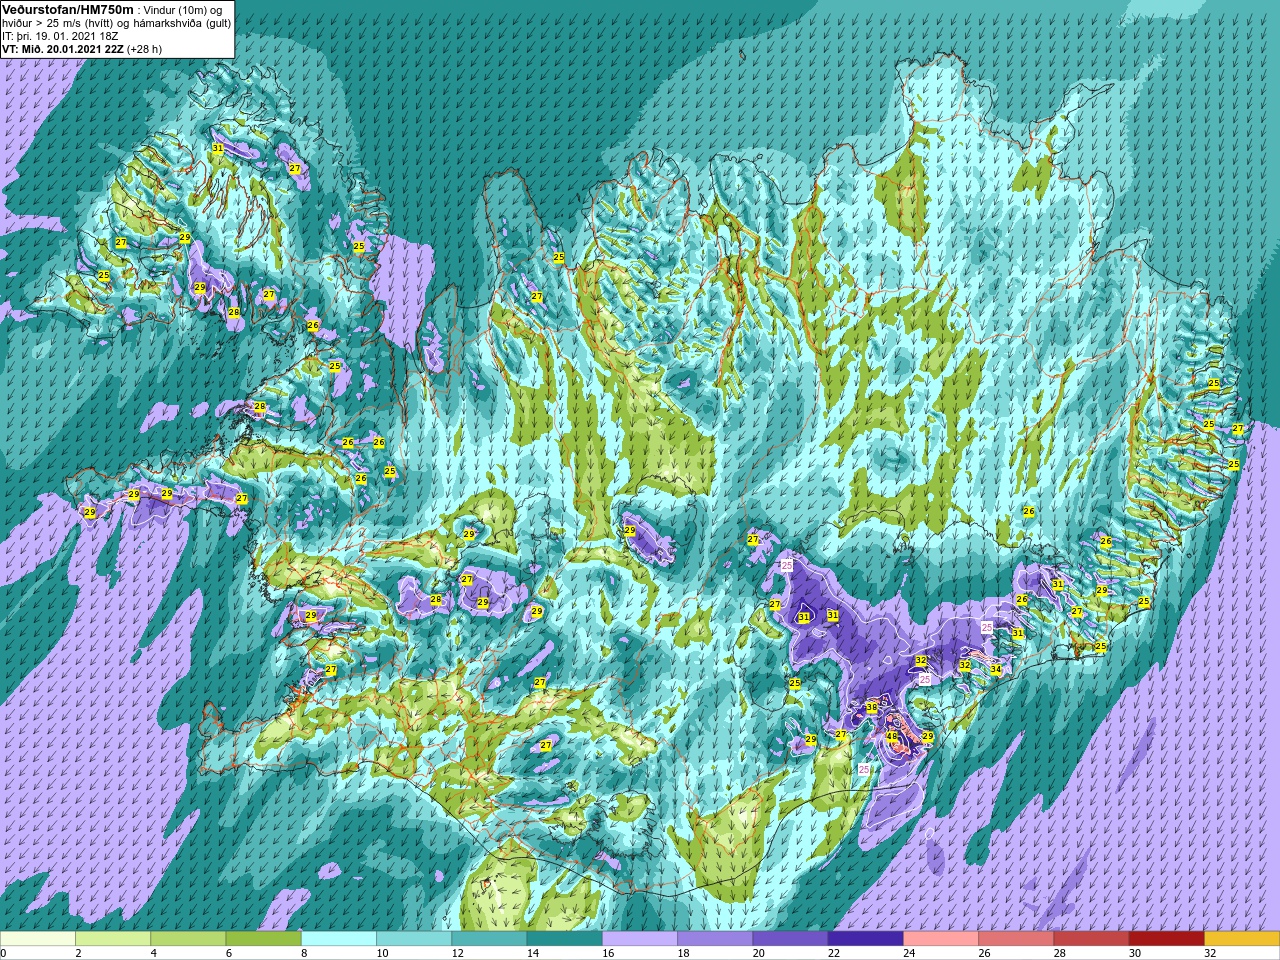Image resolution: width=1280 pixels, height=960 pixels.
Task: Click the 'VT: Mið. 20.01.2021 22Z' valid time
Action: click(63, 48)
